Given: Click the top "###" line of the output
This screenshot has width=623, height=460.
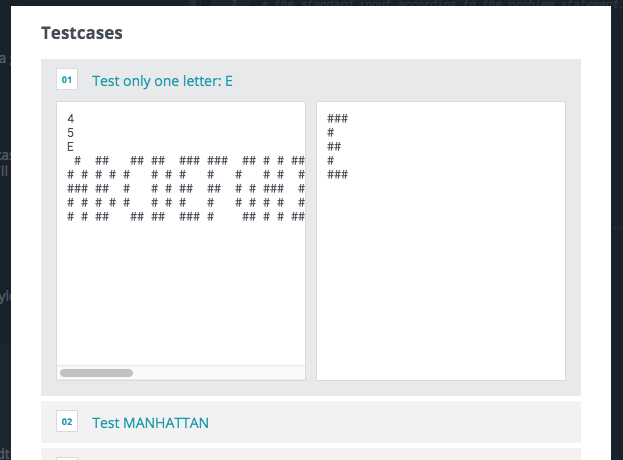Looking at the screenshot, I should coord(337,118).
